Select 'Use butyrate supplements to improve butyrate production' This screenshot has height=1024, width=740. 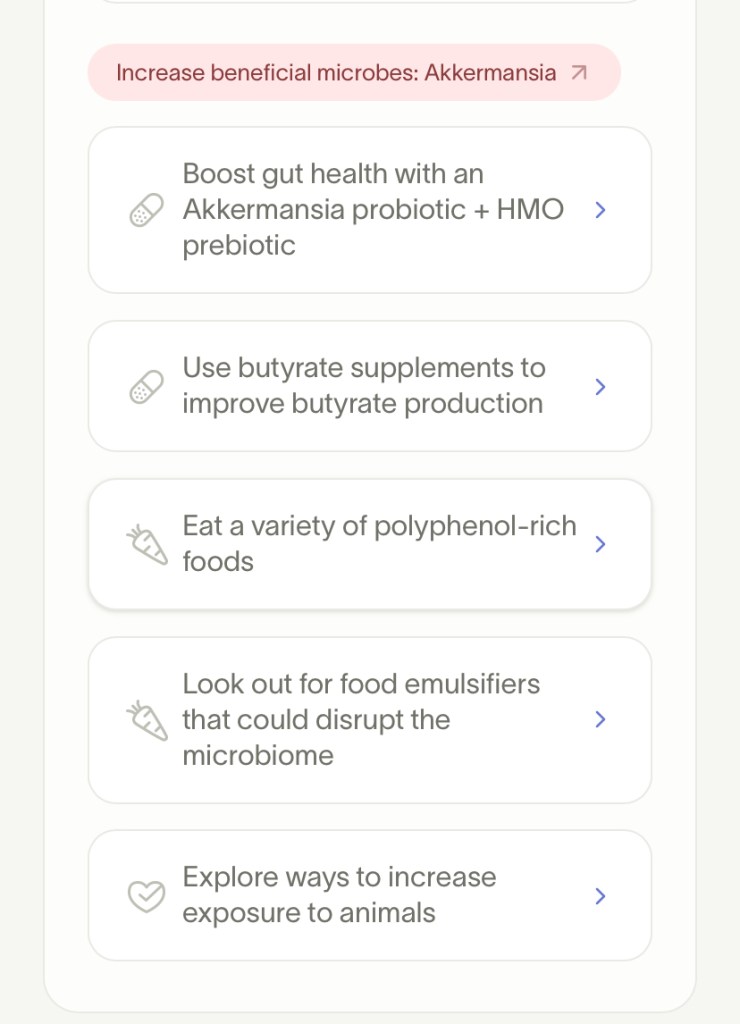click(x=364, y=386)
